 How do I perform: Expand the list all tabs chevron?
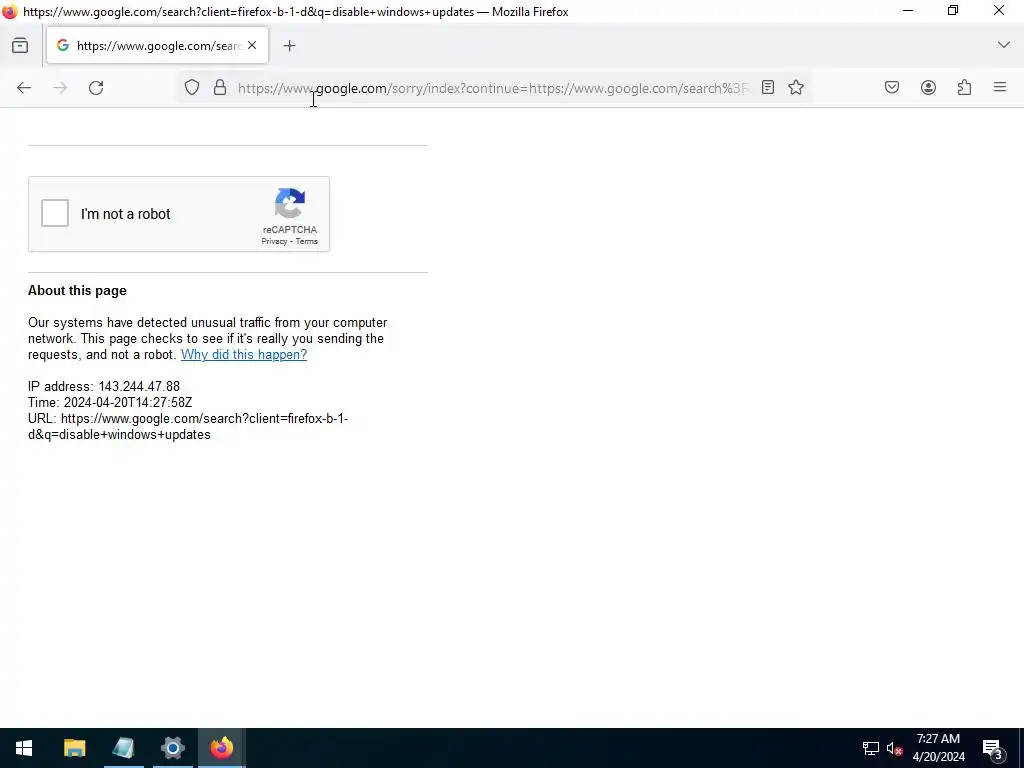tap(1004, 45)
